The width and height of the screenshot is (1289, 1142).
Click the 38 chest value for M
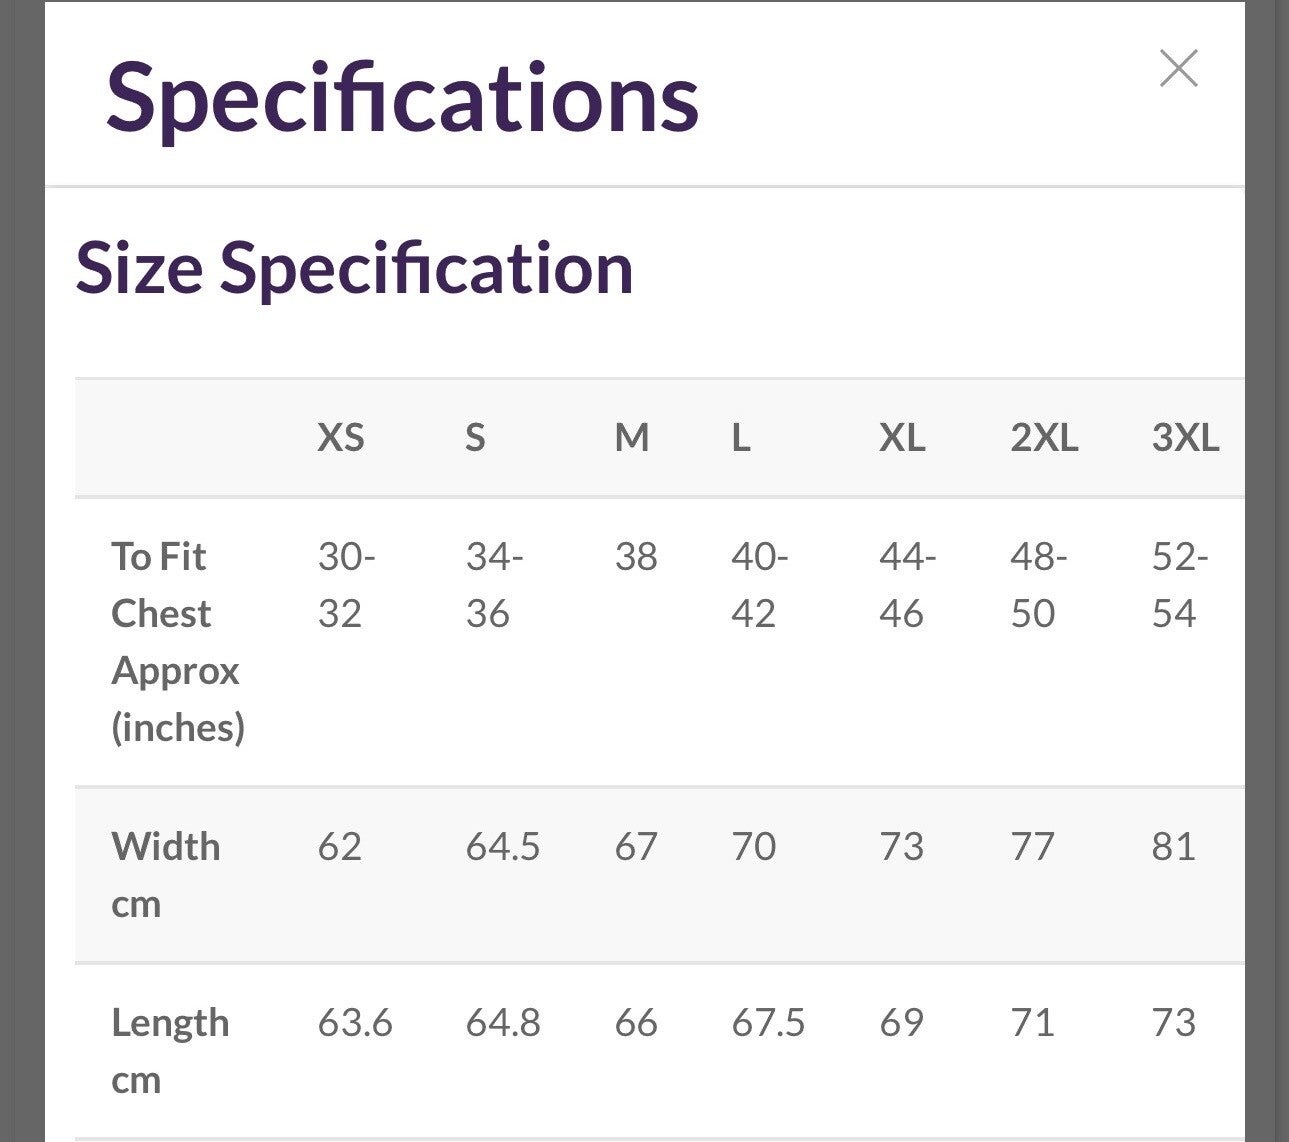(x=636, y=557)
